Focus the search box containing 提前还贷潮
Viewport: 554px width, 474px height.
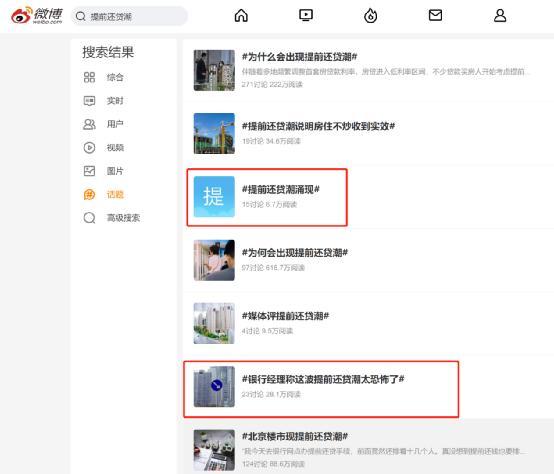tap(129, 16)
